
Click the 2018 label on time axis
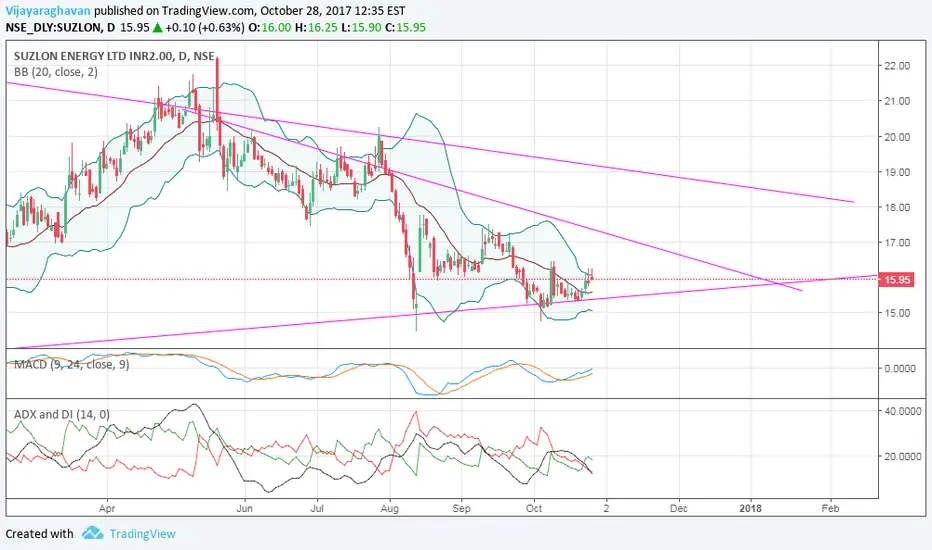tap(751, 508)
